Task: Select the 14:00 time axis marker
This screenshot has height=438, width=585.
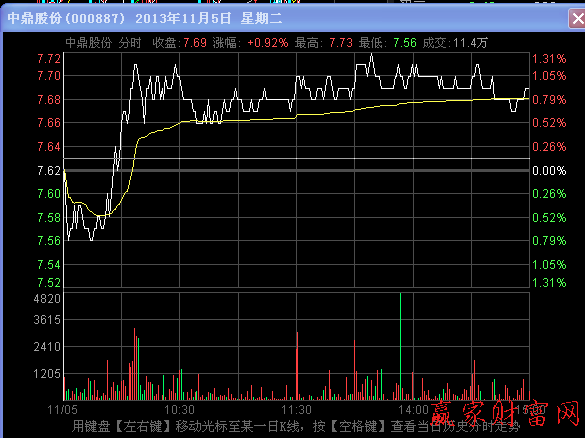Action: point(413,410)
